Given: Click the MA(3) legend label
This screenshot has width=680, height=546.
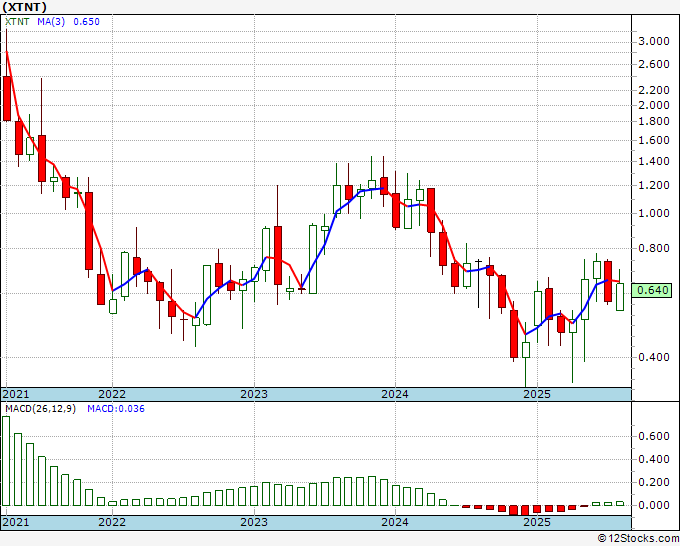Looking at the screenshot, I should (51, 22).
